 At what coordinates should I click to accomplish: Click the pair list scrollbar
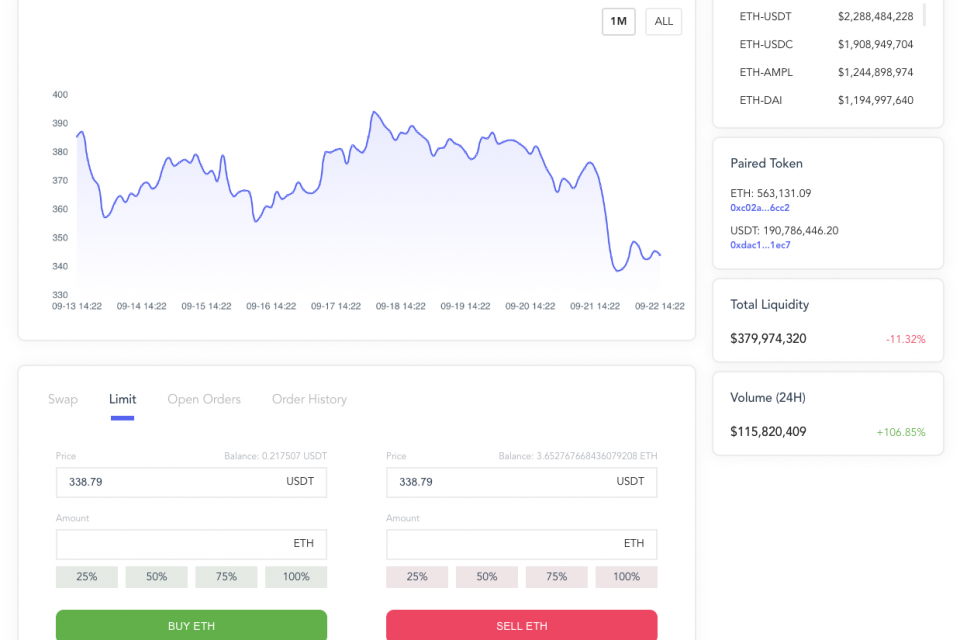coord(924,13)
